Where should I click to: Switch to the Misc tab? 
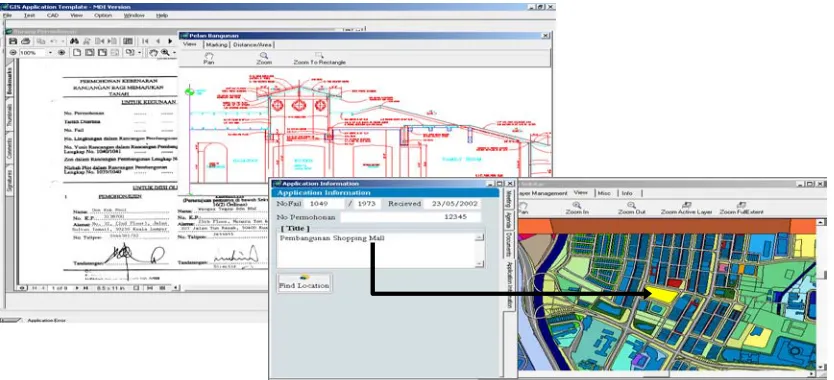[604, 193]
